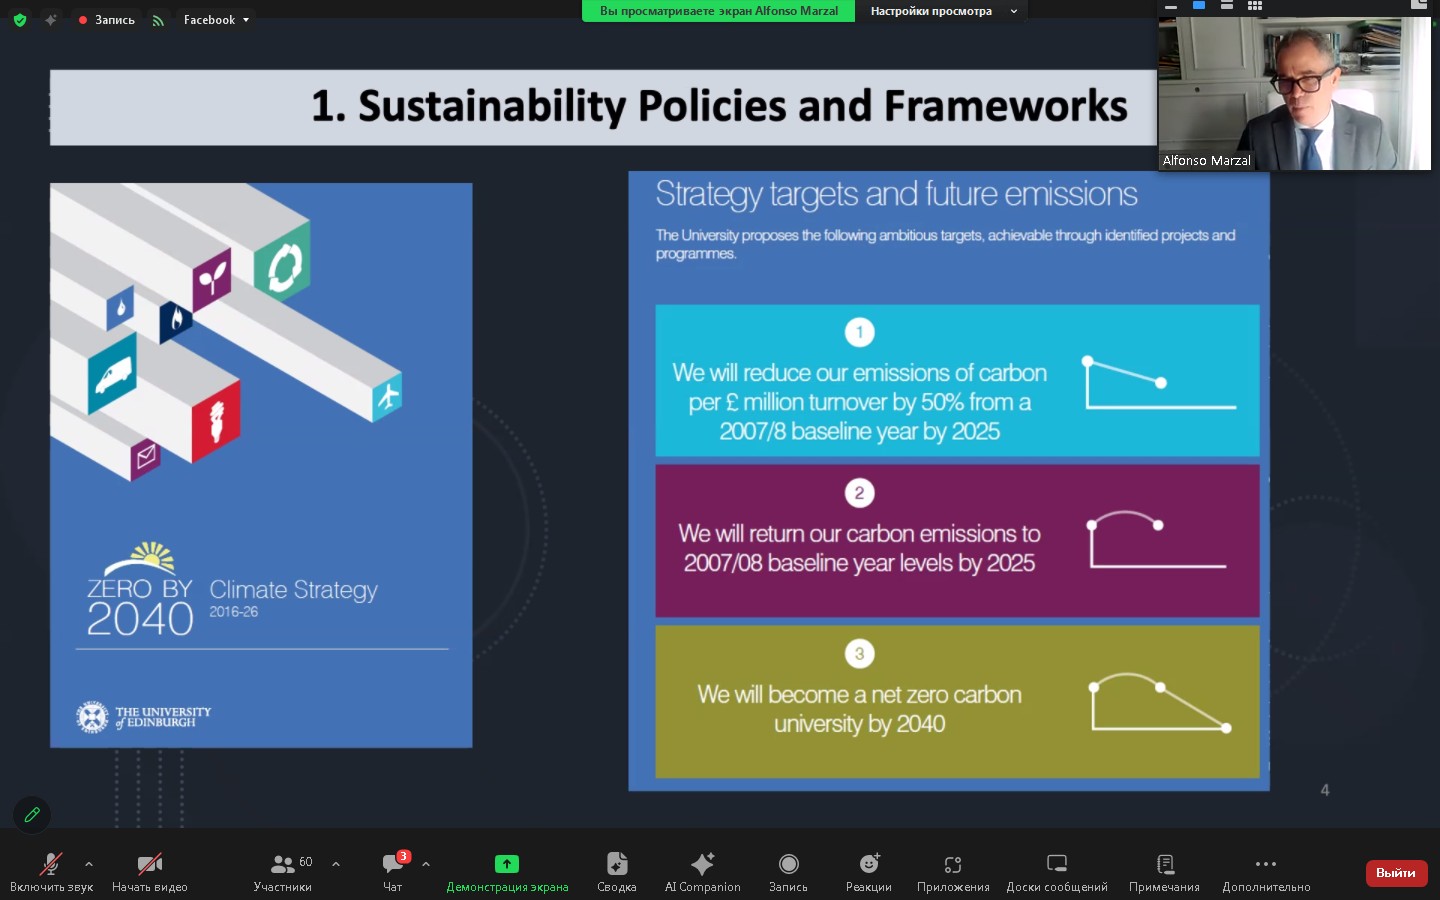
Task: Switch to grid gallery thumbnail view icon
Action: click(x=1255, y=5)
